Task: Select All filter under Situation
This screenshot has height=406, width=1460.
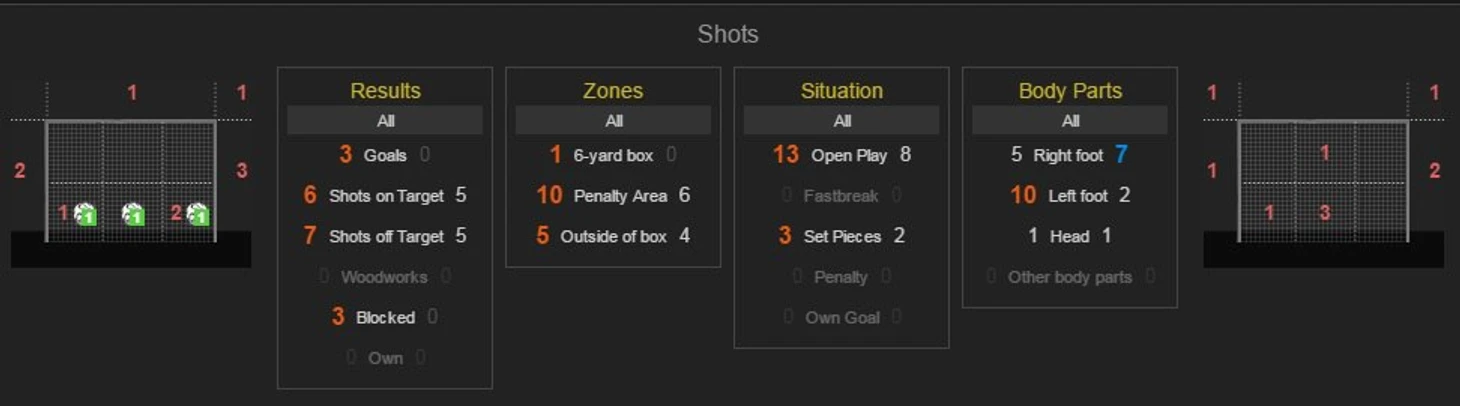Action: point(842,121)
